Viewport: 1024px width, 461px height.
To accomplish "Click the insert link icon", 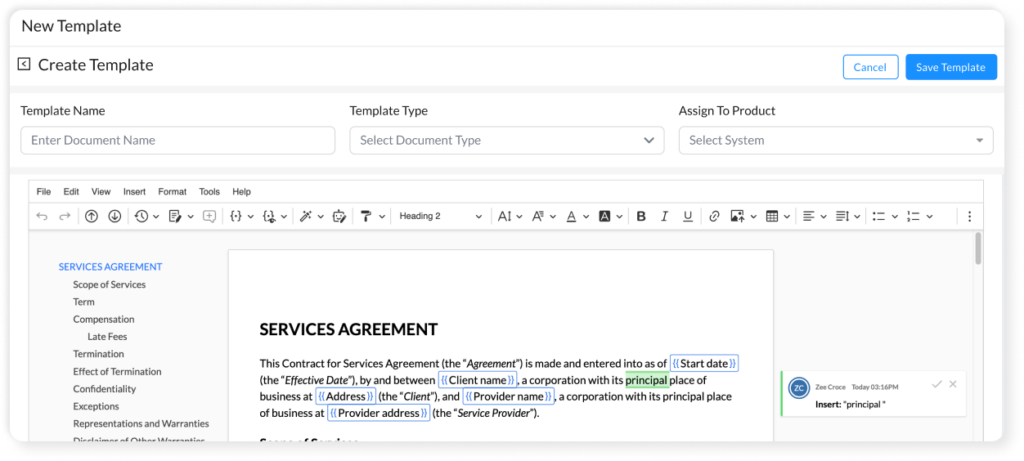I will 714,216.
